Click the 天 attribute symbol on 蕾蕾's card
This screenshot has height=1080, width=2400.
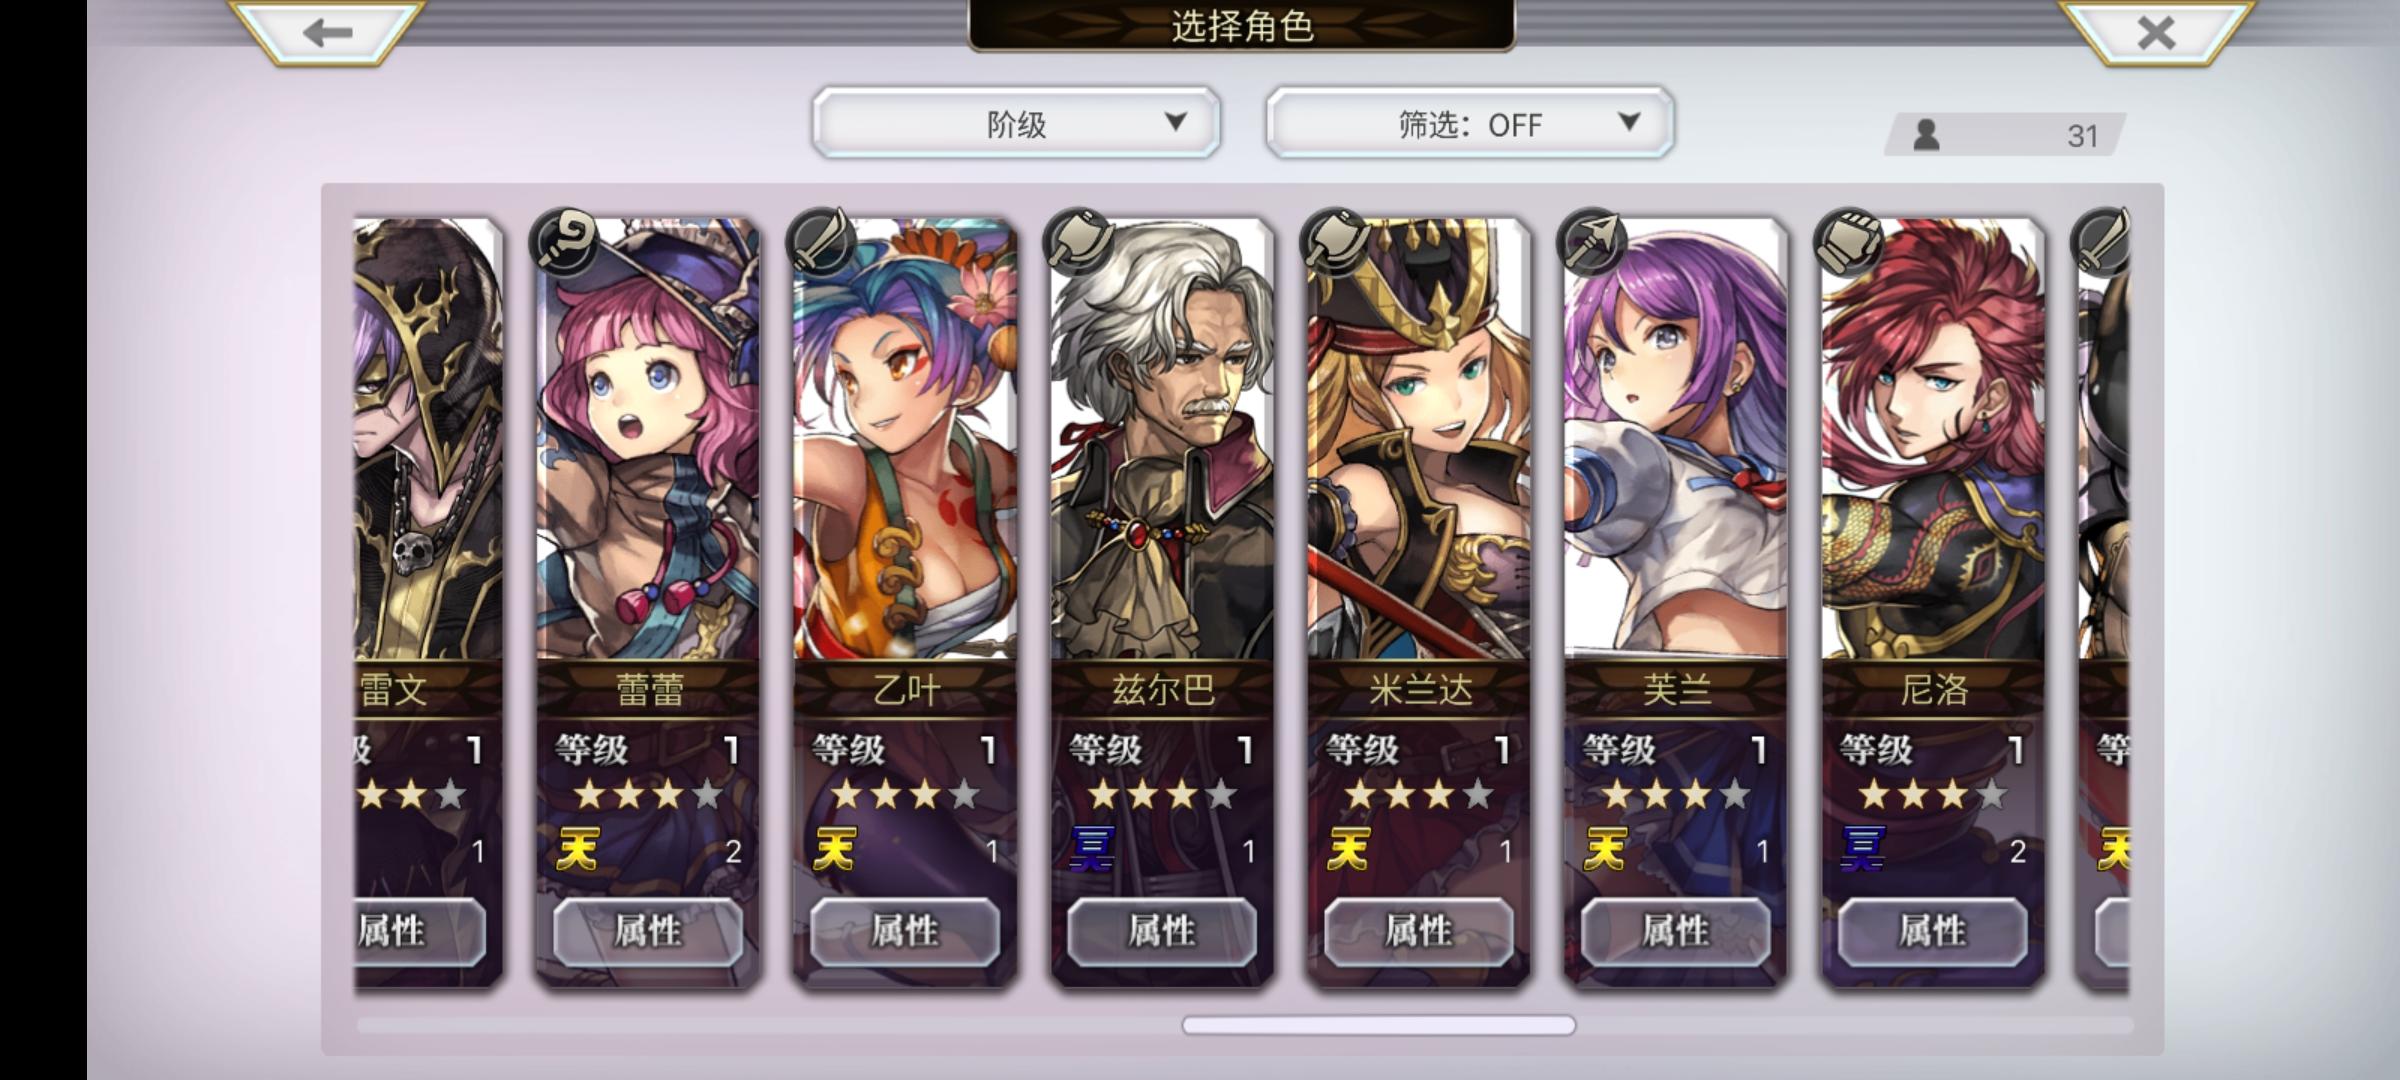pos(577,850)
